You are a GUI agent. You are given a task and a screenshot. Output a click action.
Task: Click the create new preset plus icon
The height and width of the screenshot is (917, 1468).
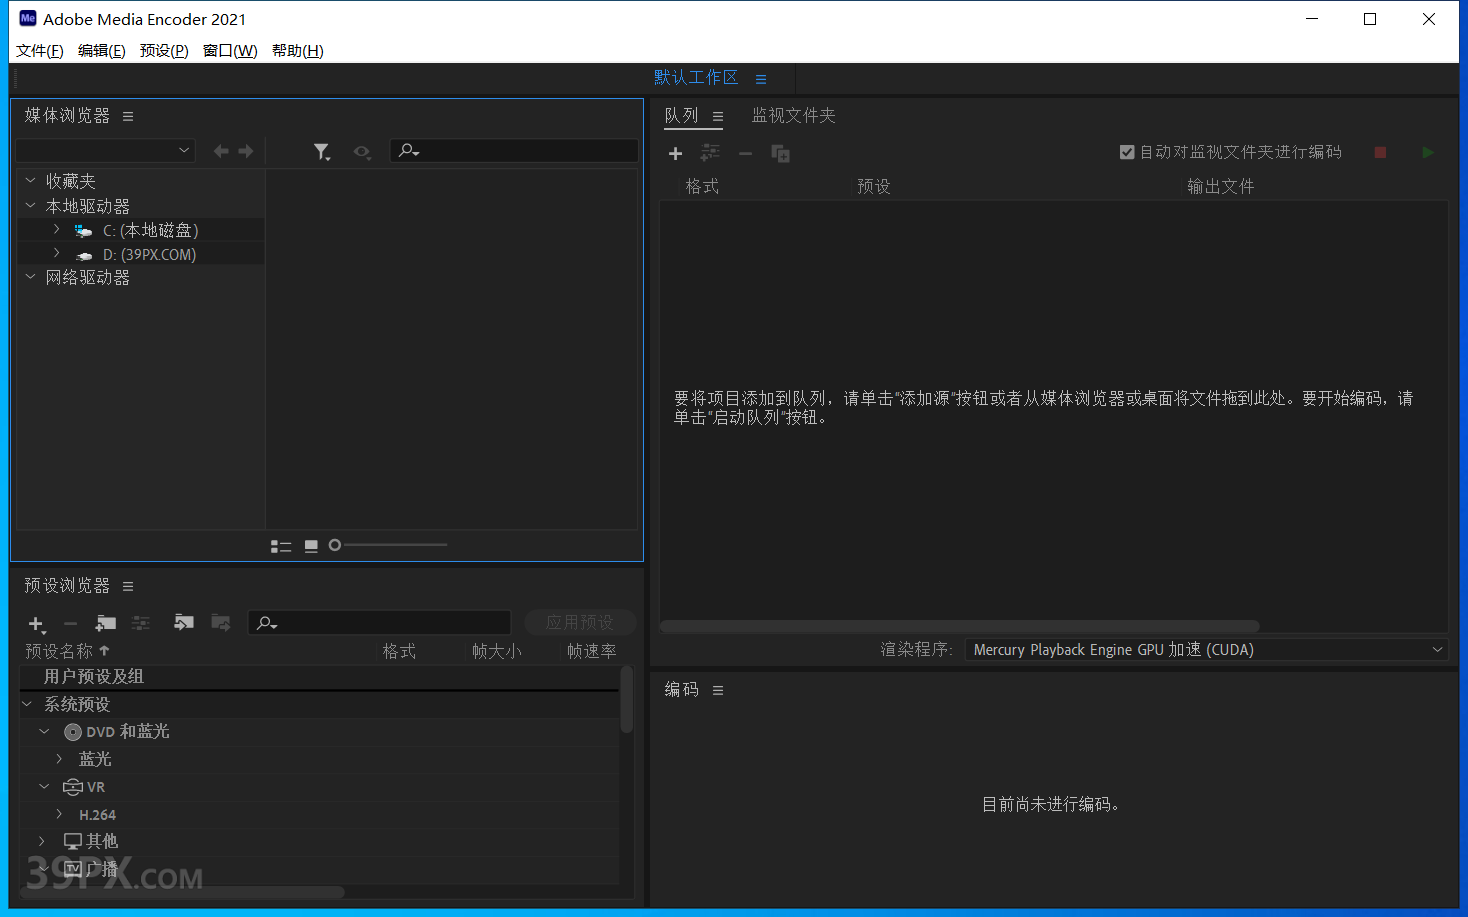(x=37, y=624)
